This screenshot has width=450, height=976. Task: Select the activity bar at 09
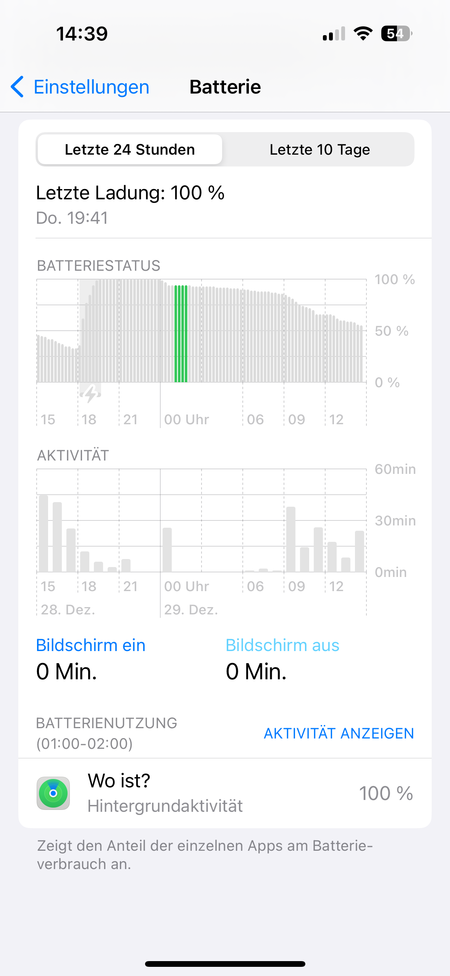[x=291, y=540]
